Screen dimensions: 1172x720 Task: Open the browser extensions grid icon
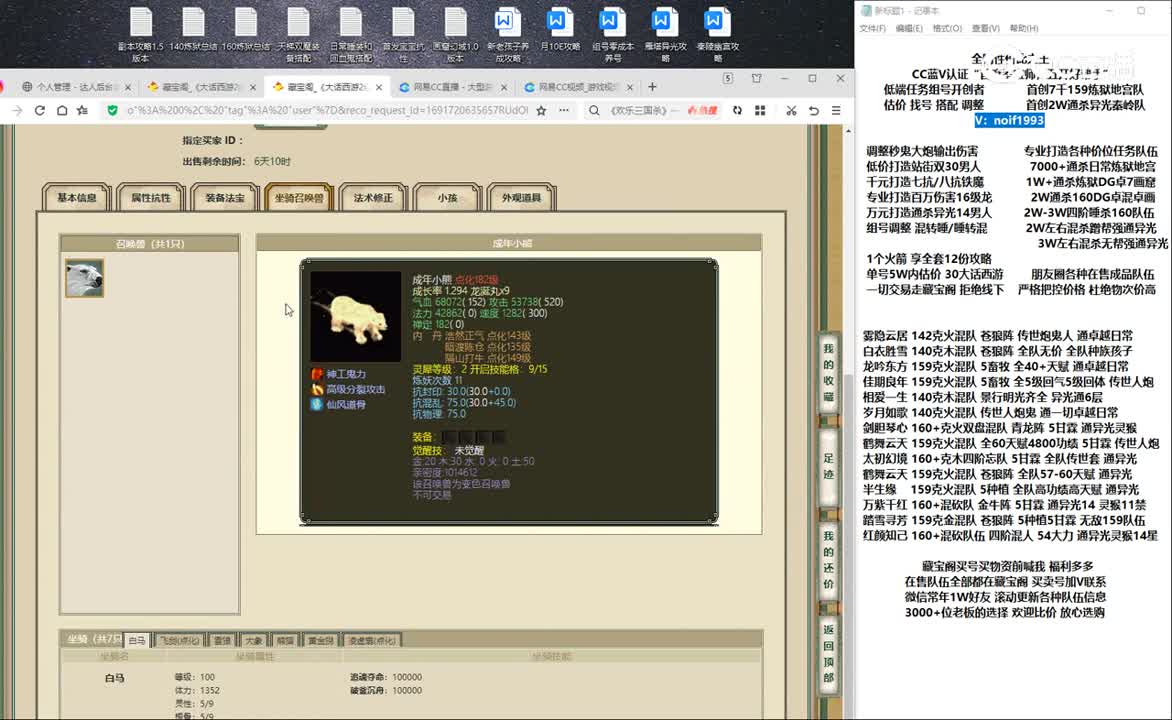760,111
